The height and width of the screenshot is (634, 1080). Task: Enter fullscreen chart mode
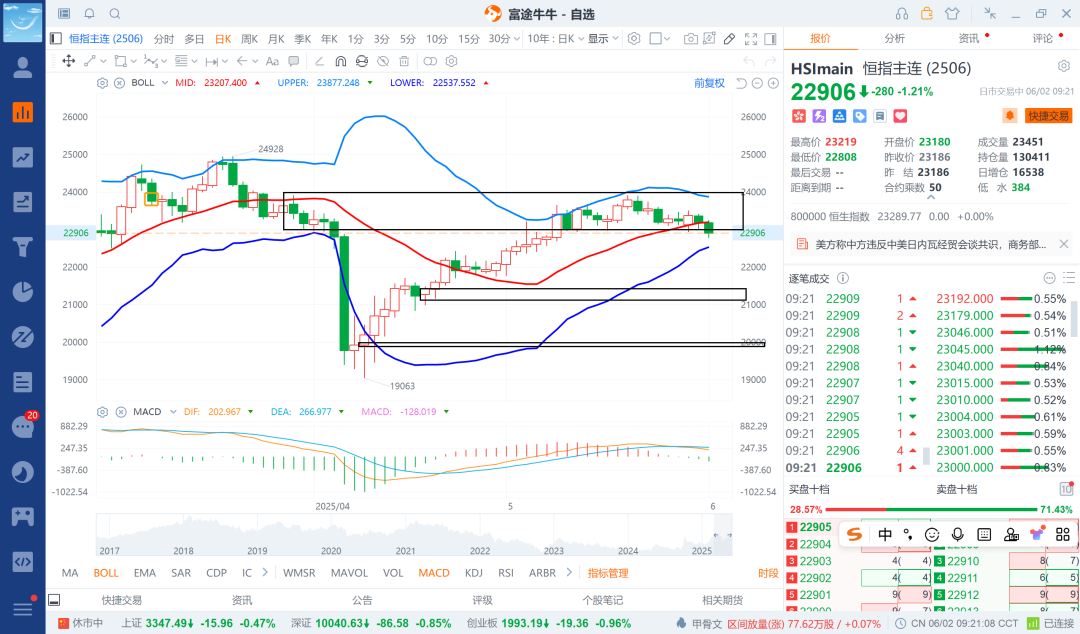tap(751, 39)
